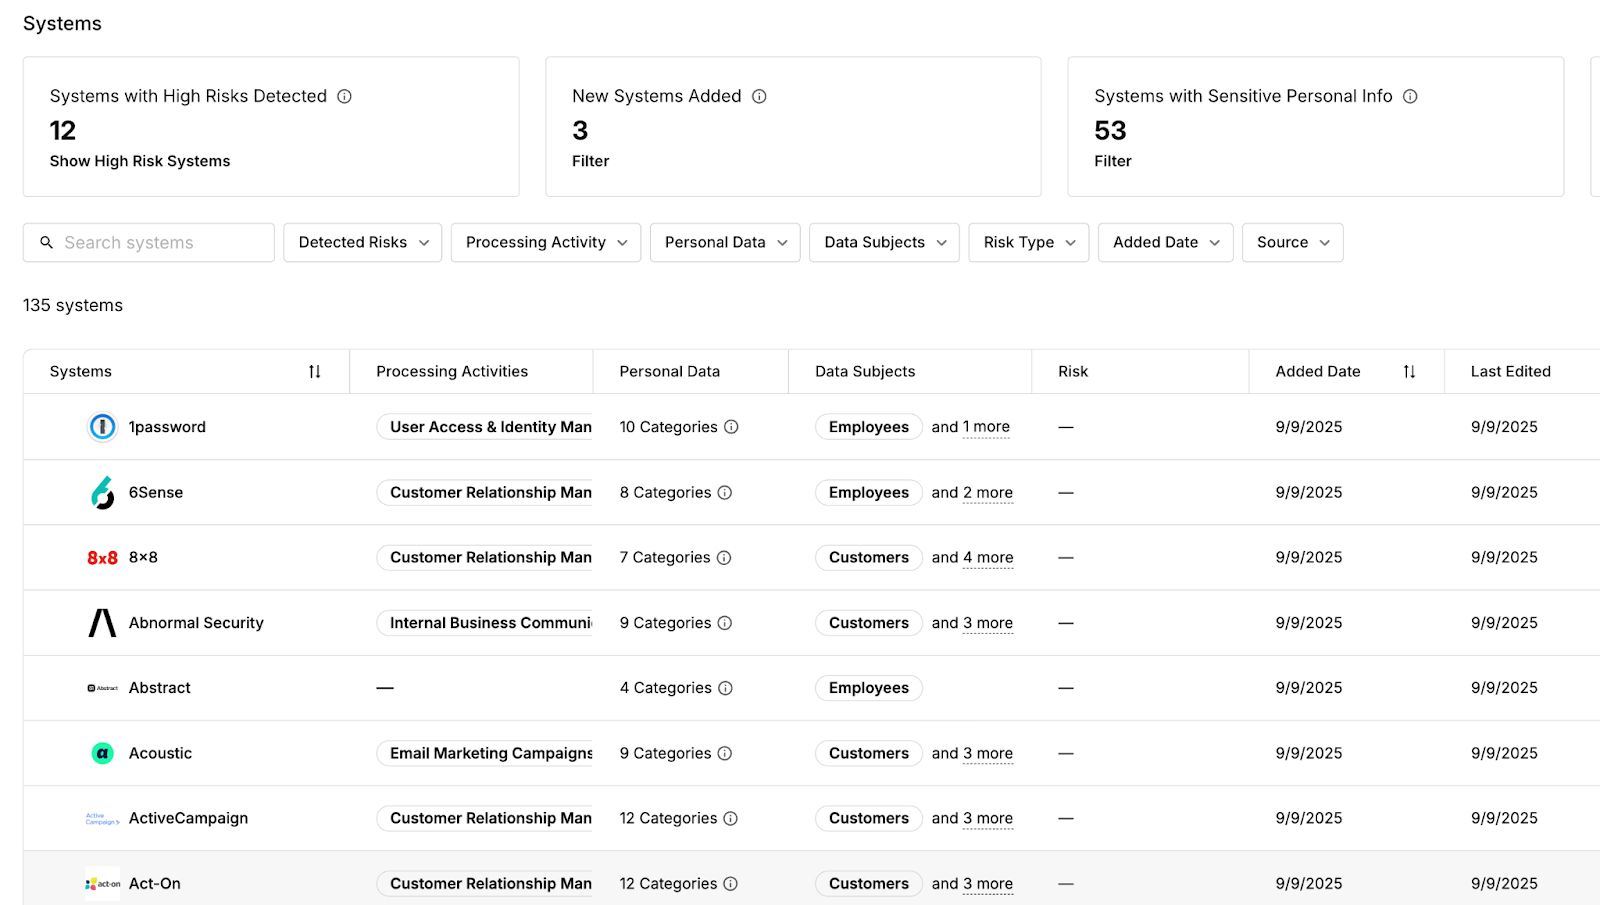Click info icon in Acoustic's Personal Data cell
Image resolution: width=1600 pixels, height=905 pixels.
coord(725,753)
